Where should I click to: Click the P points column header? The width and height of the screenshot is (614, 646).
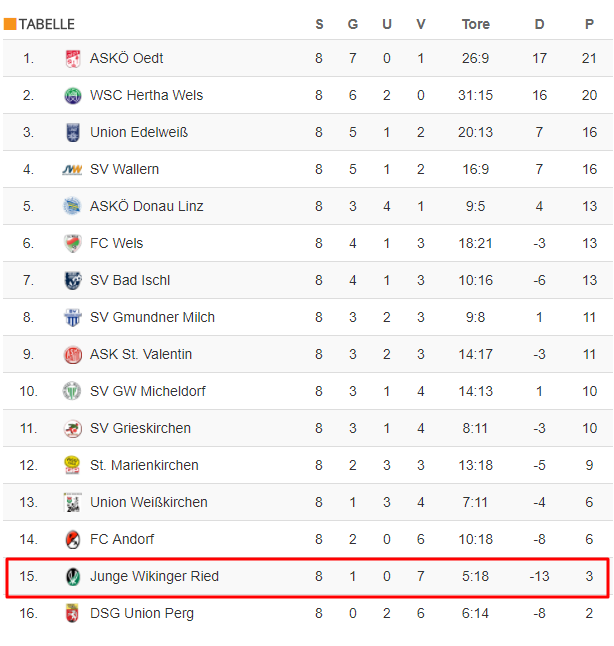589,24
